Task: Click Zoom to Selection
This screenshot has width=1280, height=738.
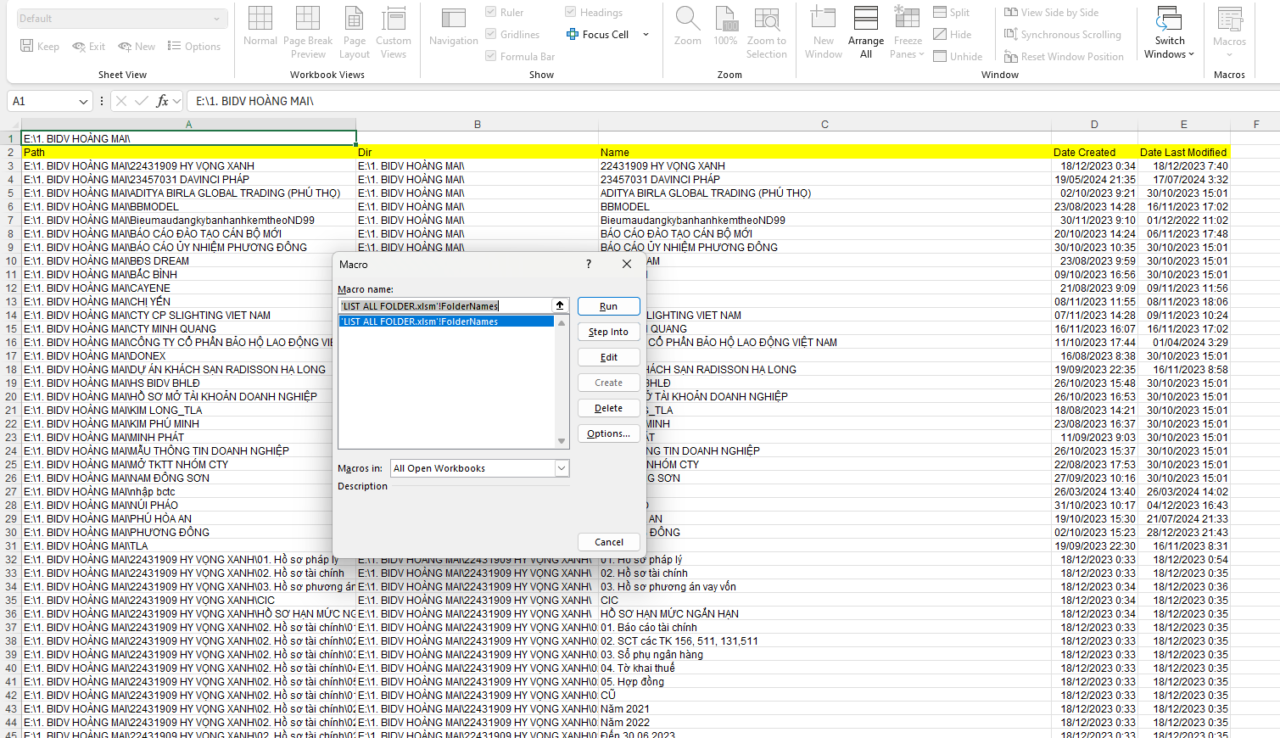Action: tap(767, 32)
